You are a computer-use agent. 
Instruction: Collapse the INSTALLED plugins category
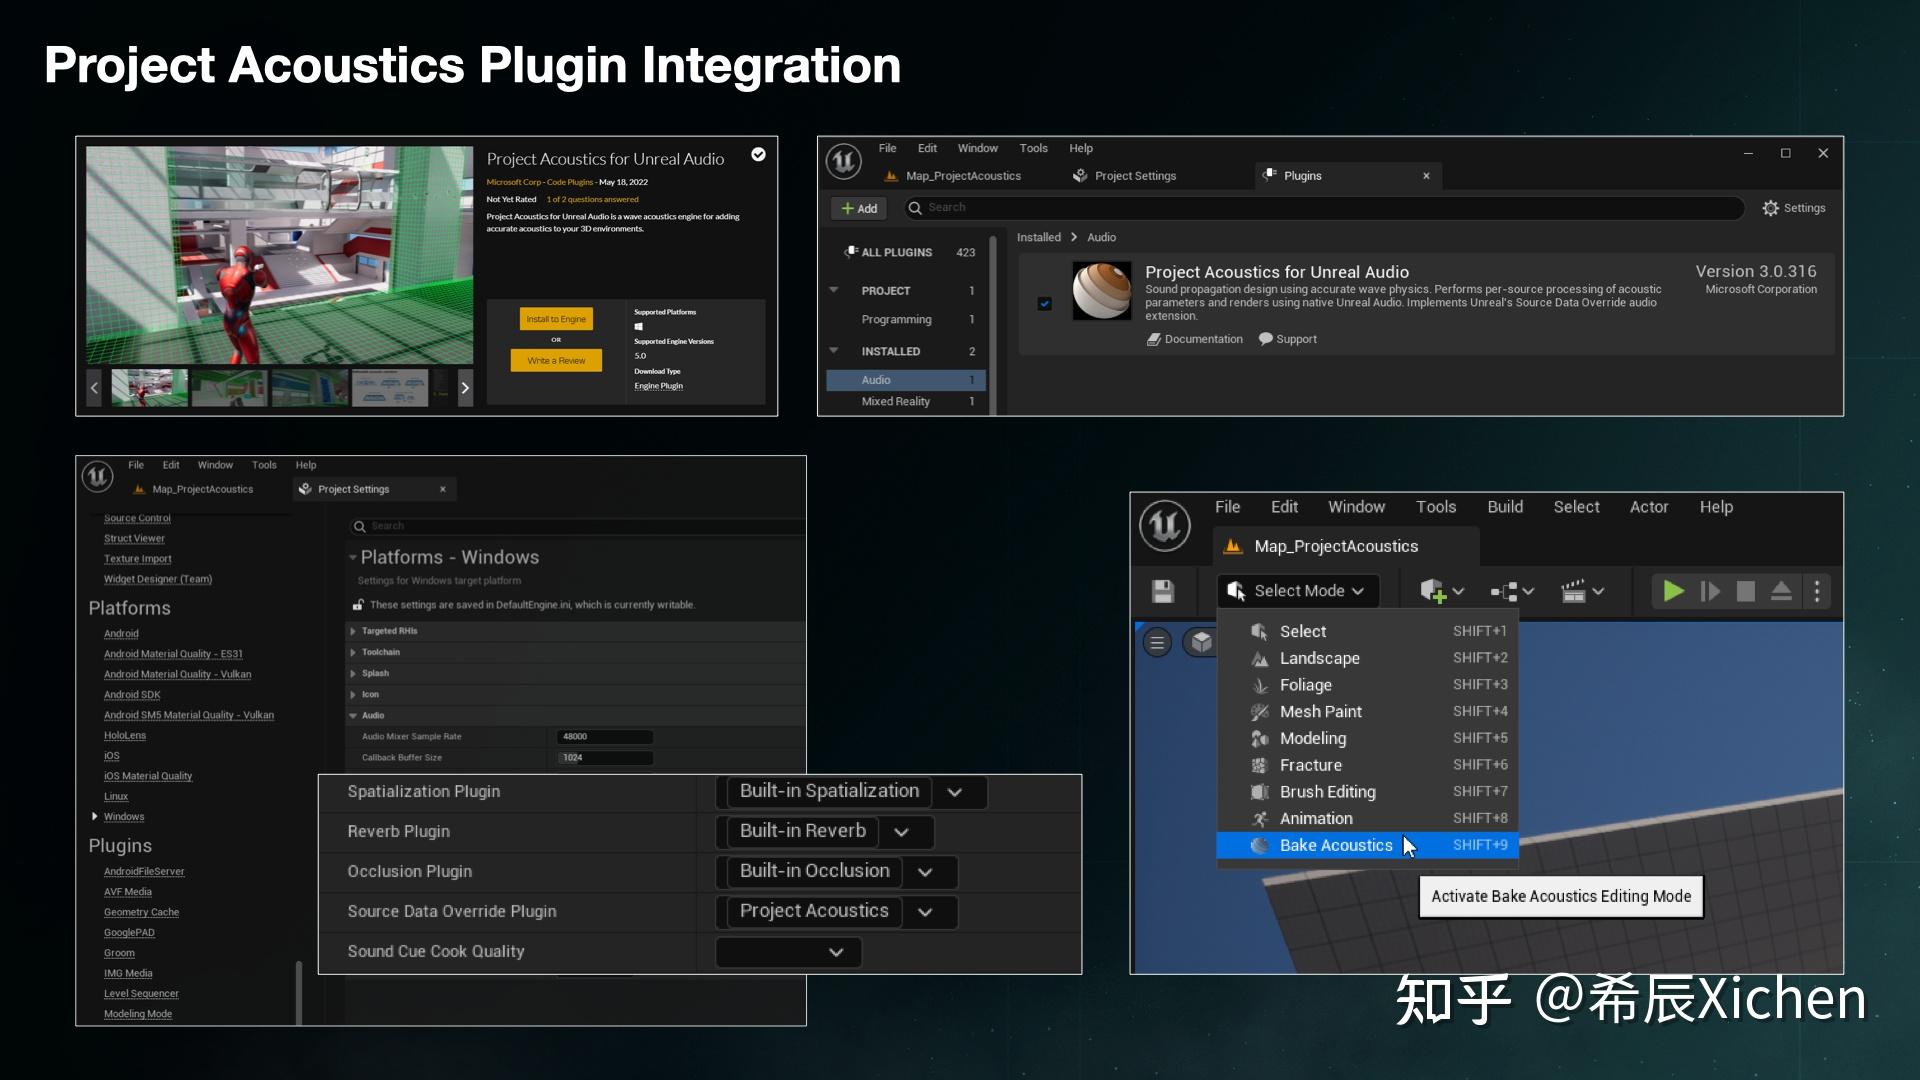pyautogui.click(x=835, y=351)
